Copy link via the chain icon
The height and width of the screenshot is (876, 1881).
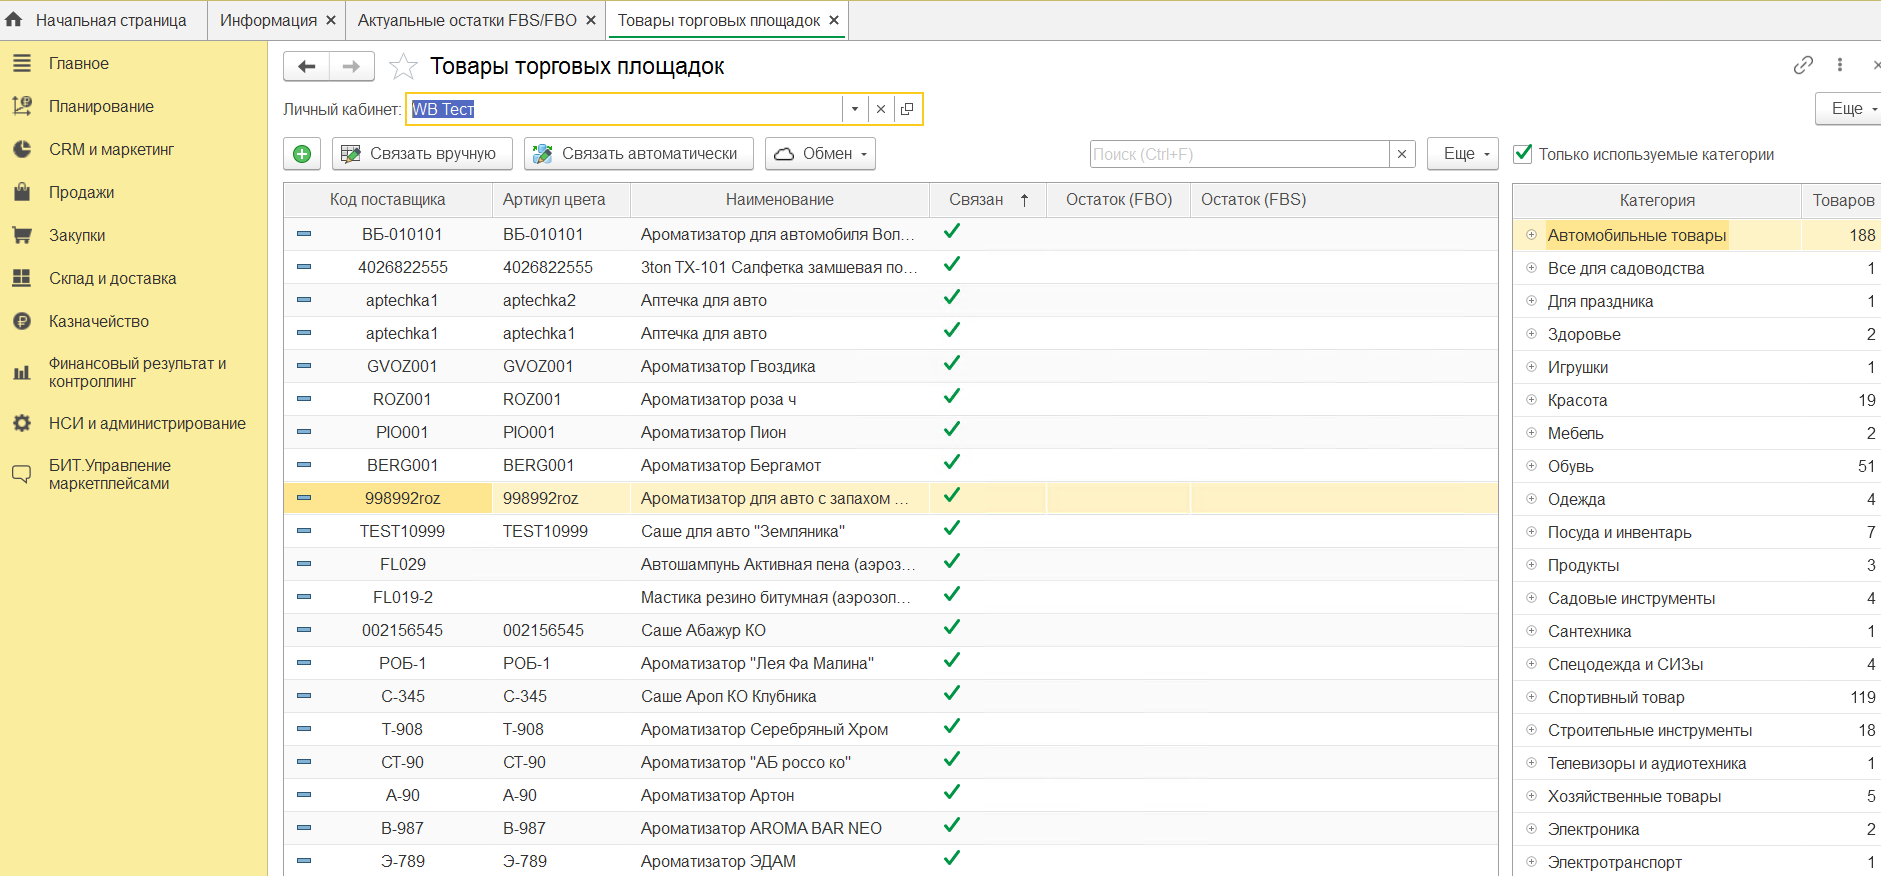tap(1803, 65)
